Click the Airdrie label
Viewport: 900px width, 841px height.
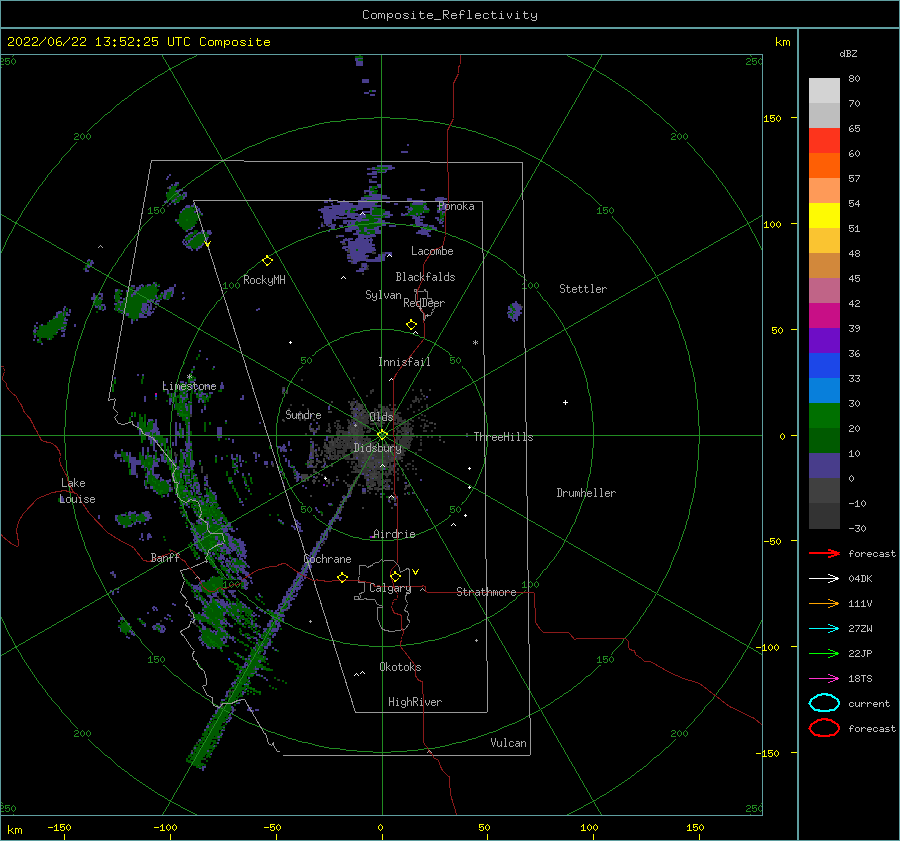pos(394,534)
